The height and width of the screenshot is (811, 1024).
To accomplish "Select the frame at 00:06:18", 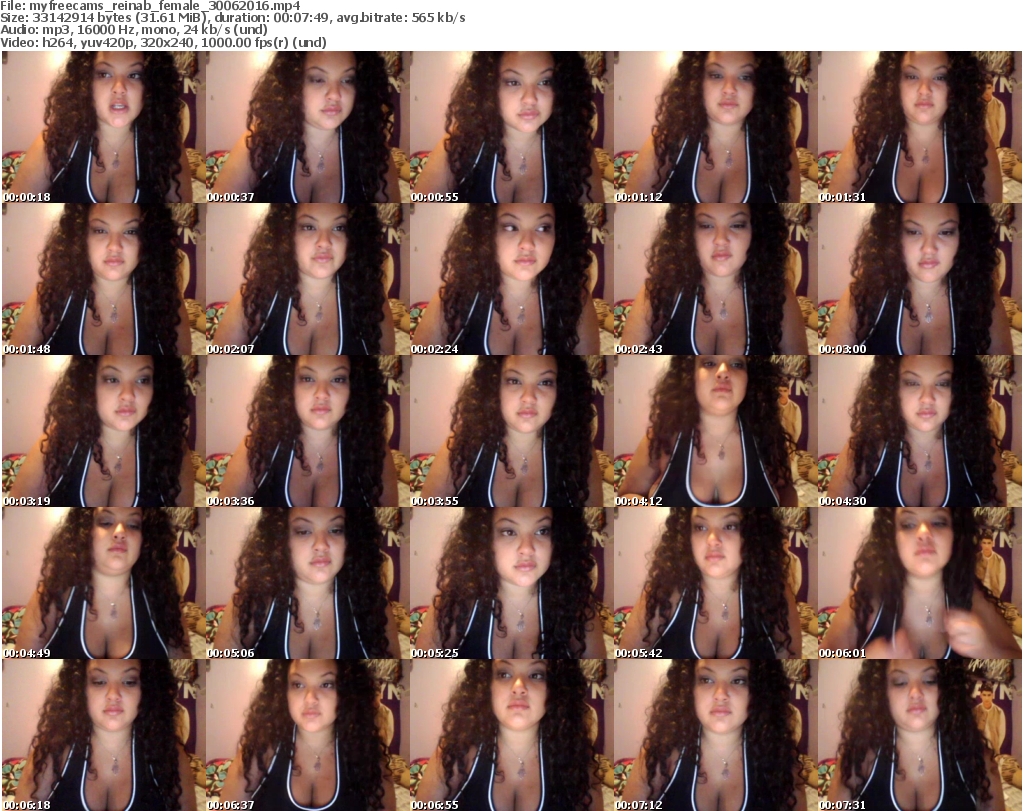I will coord(103,735).
